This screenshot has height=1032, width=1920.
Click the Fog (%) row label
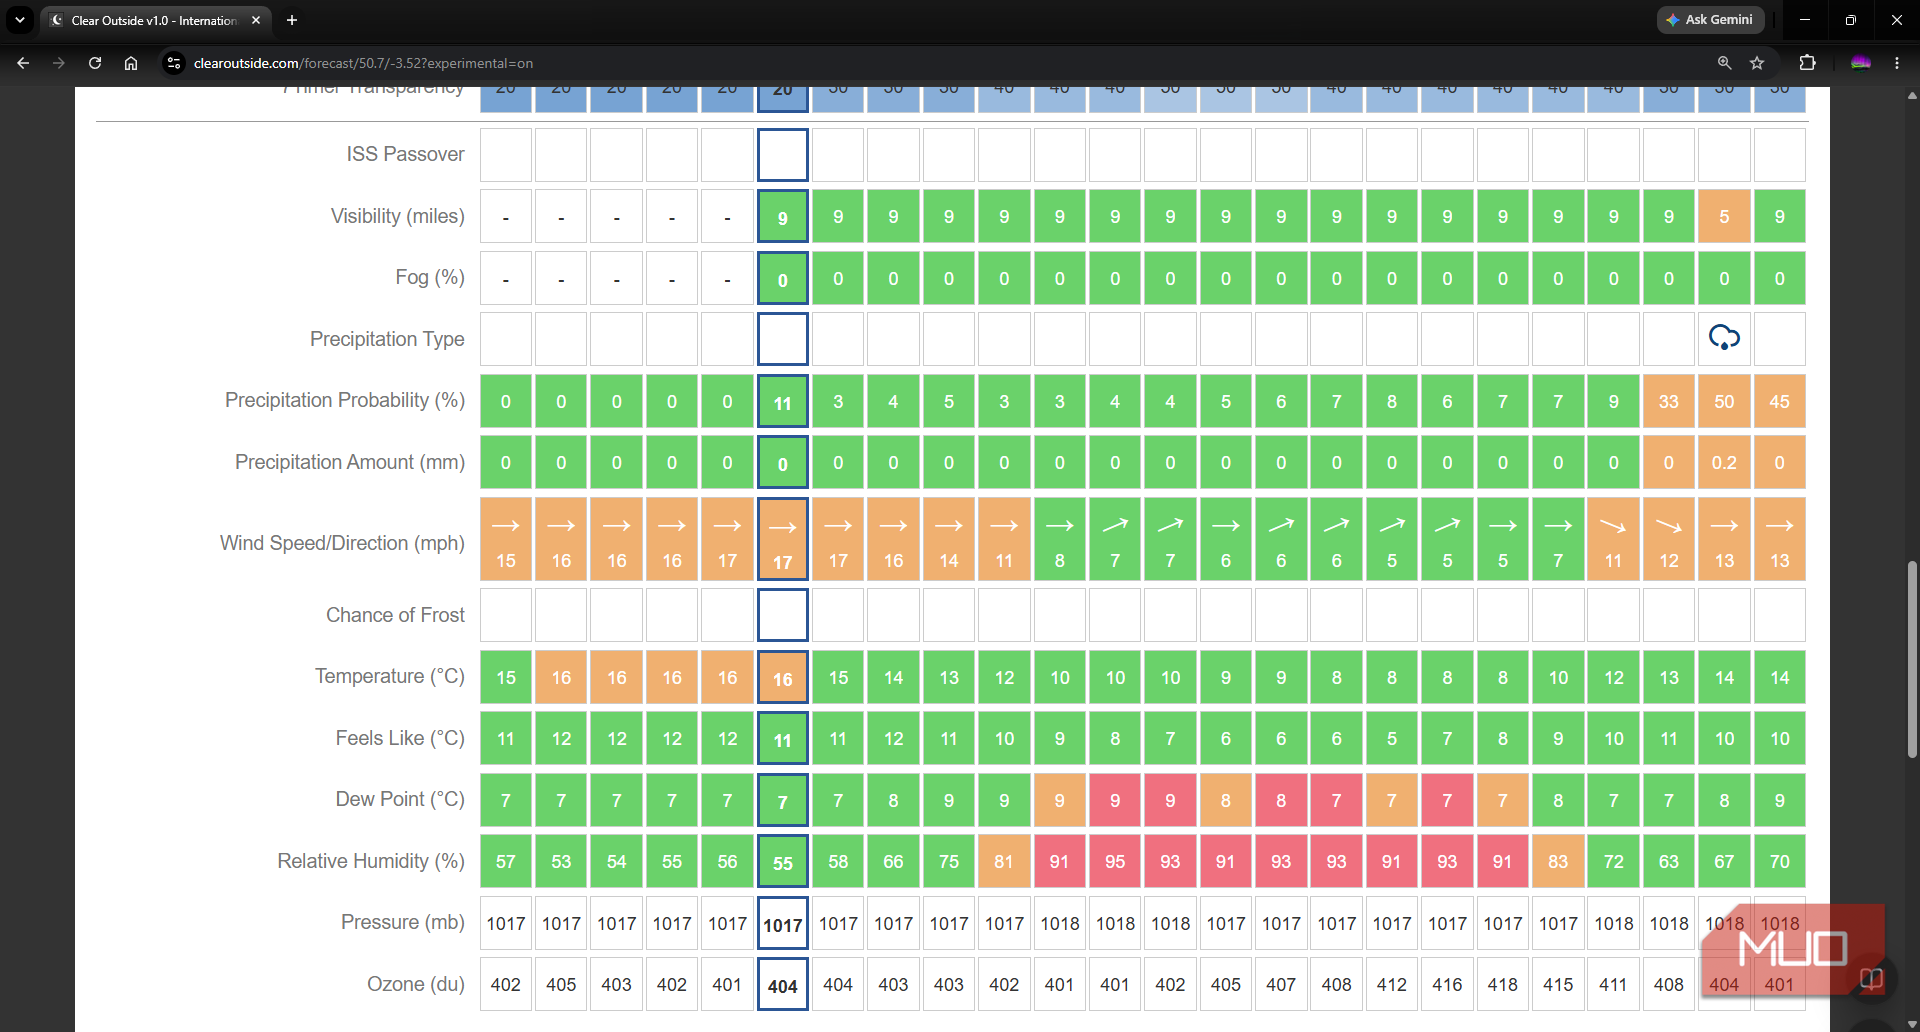click(430, 277)
